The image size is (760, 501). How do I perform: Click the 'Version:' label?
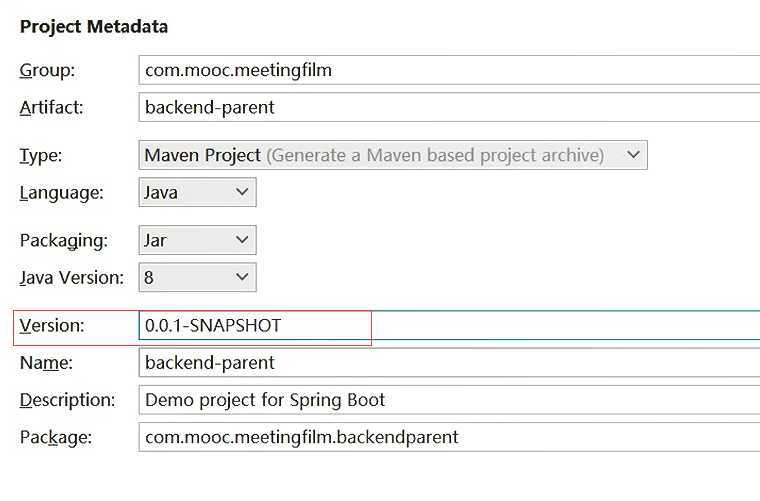pos(52,325)
